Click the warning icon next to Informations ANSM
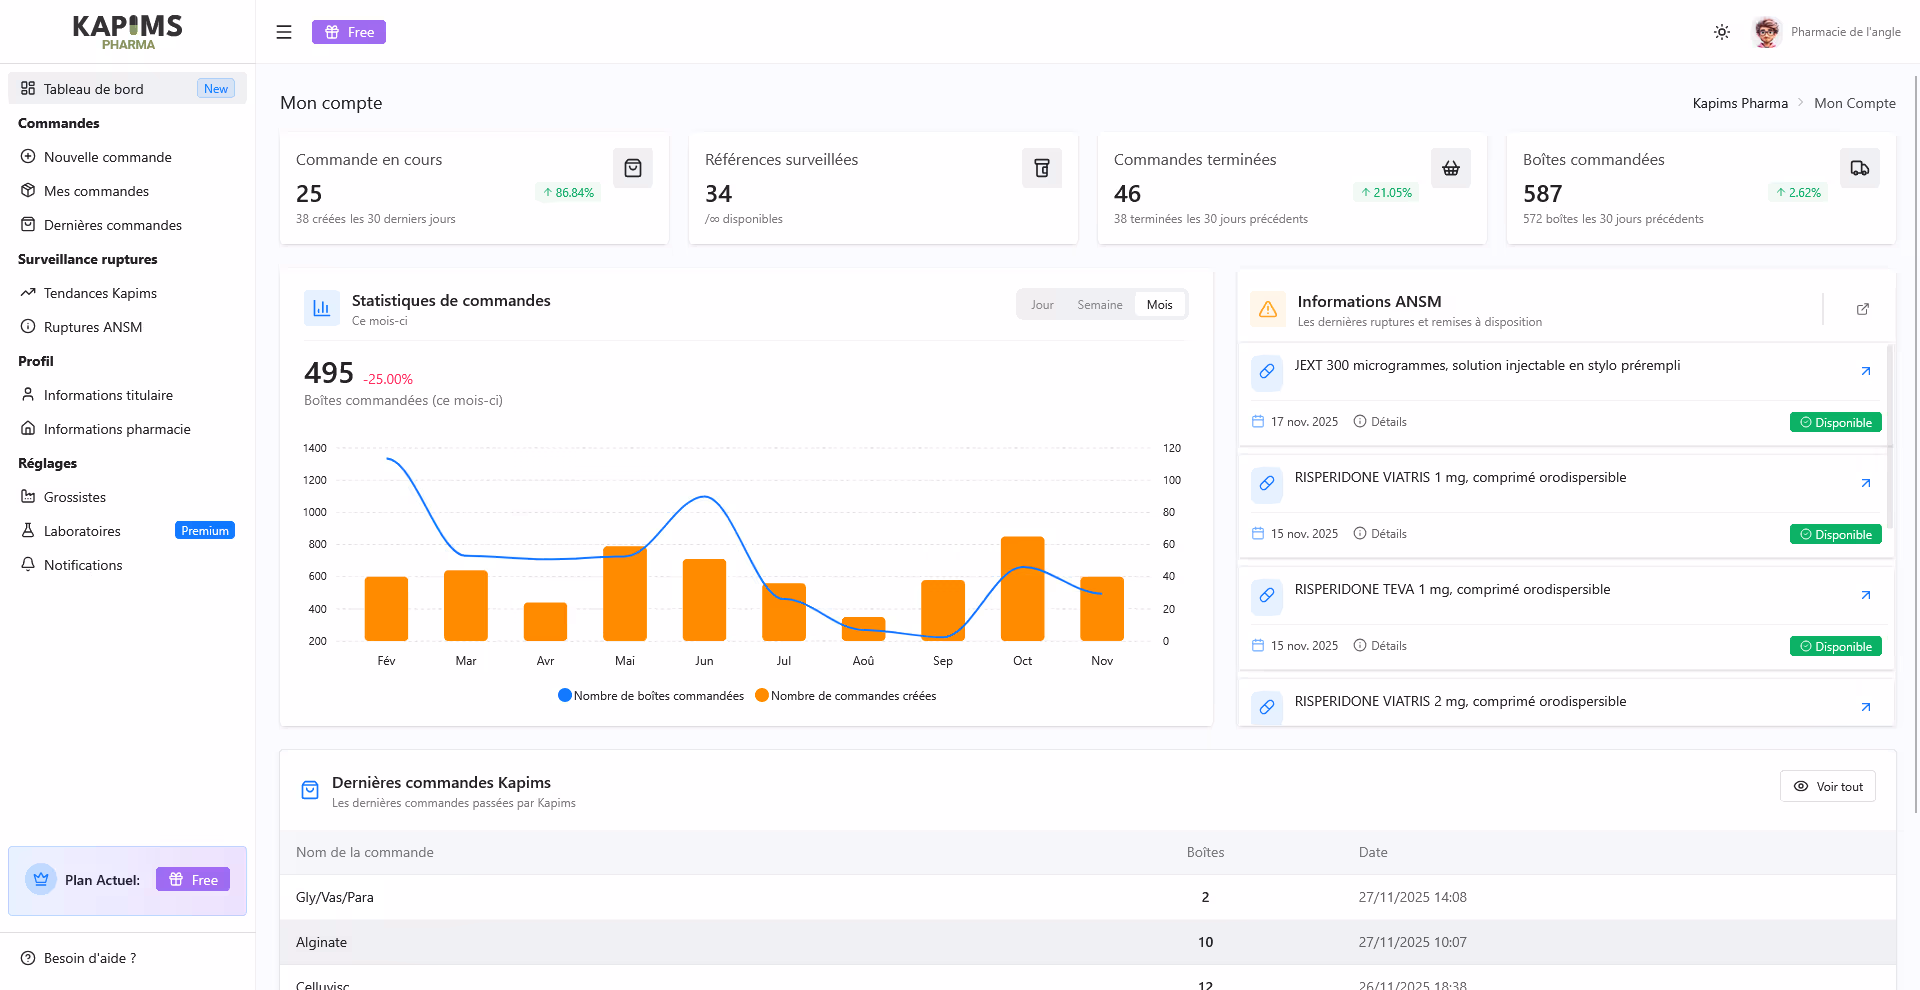The height and width of the screenshot is (990, 1920). coord(1267,309)
